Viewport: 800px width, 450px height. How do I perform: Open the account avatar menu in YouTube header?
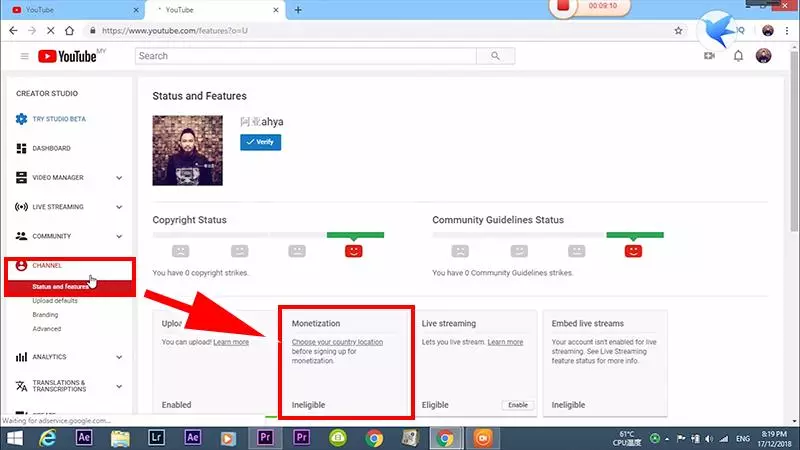click(763, 56)
